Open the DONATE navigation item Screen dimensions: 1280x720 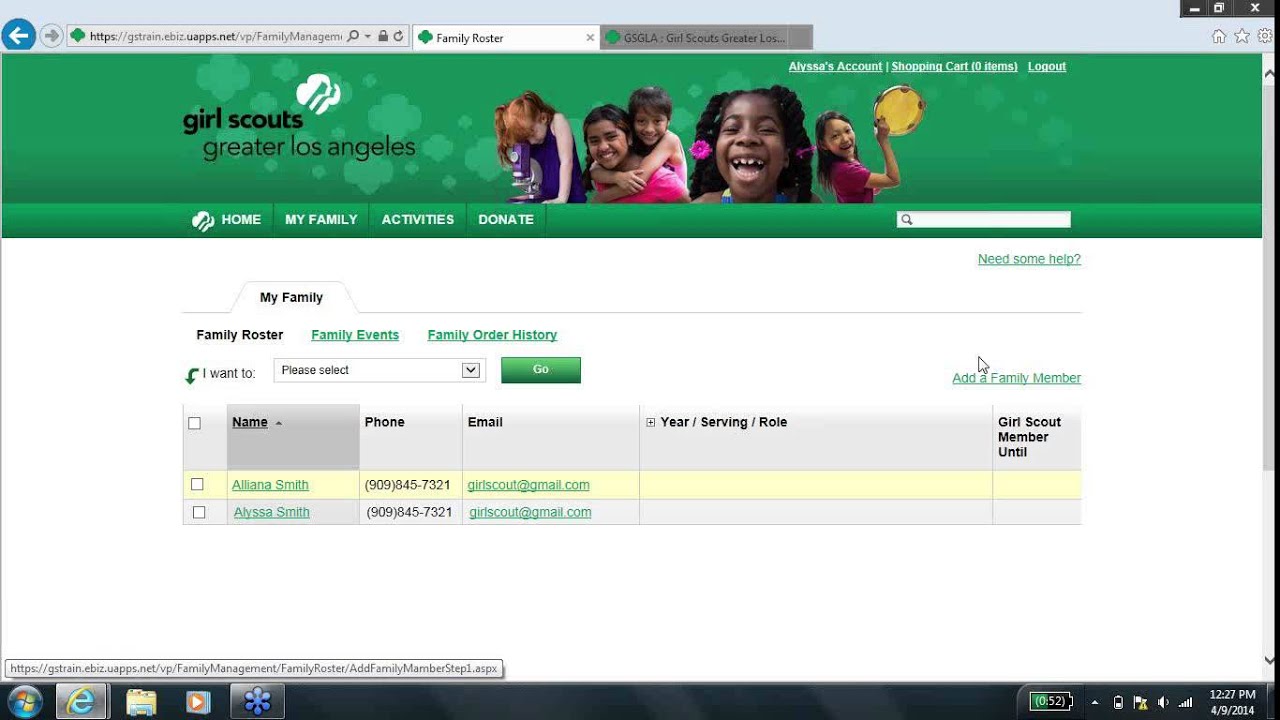(506, 220)
